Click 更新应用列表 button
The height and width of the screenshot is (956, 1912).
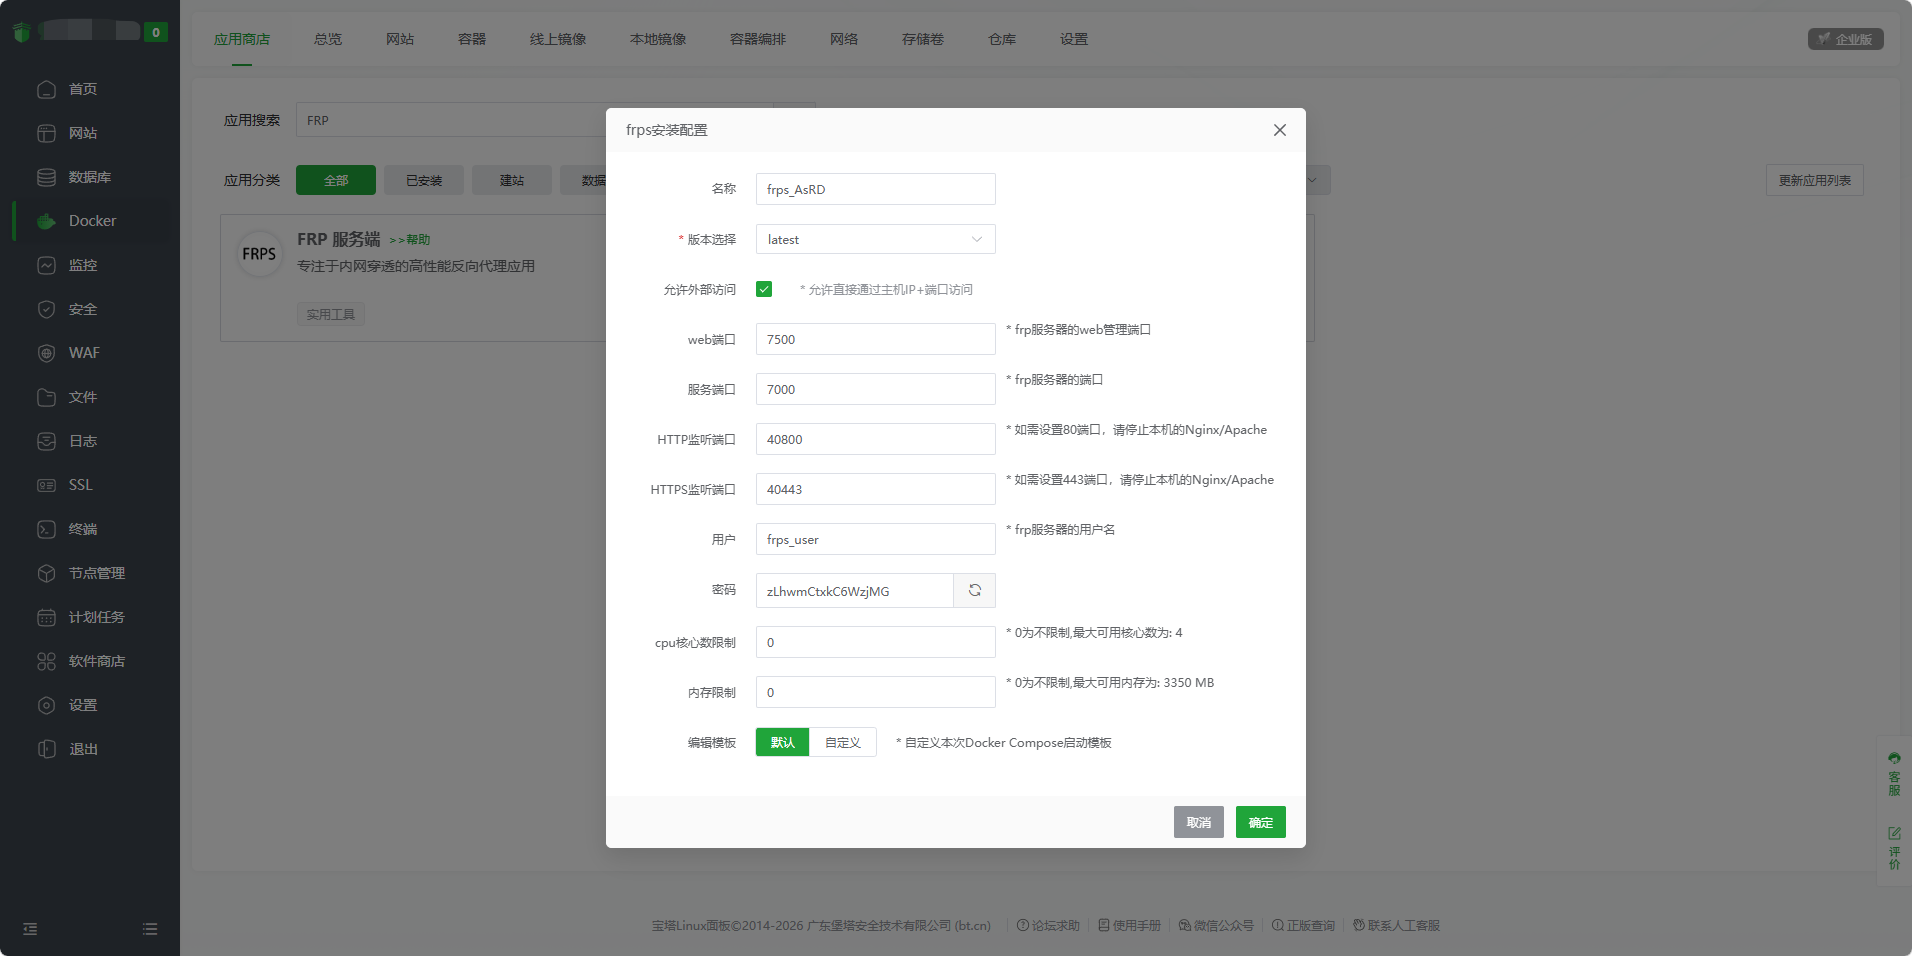1814,180
